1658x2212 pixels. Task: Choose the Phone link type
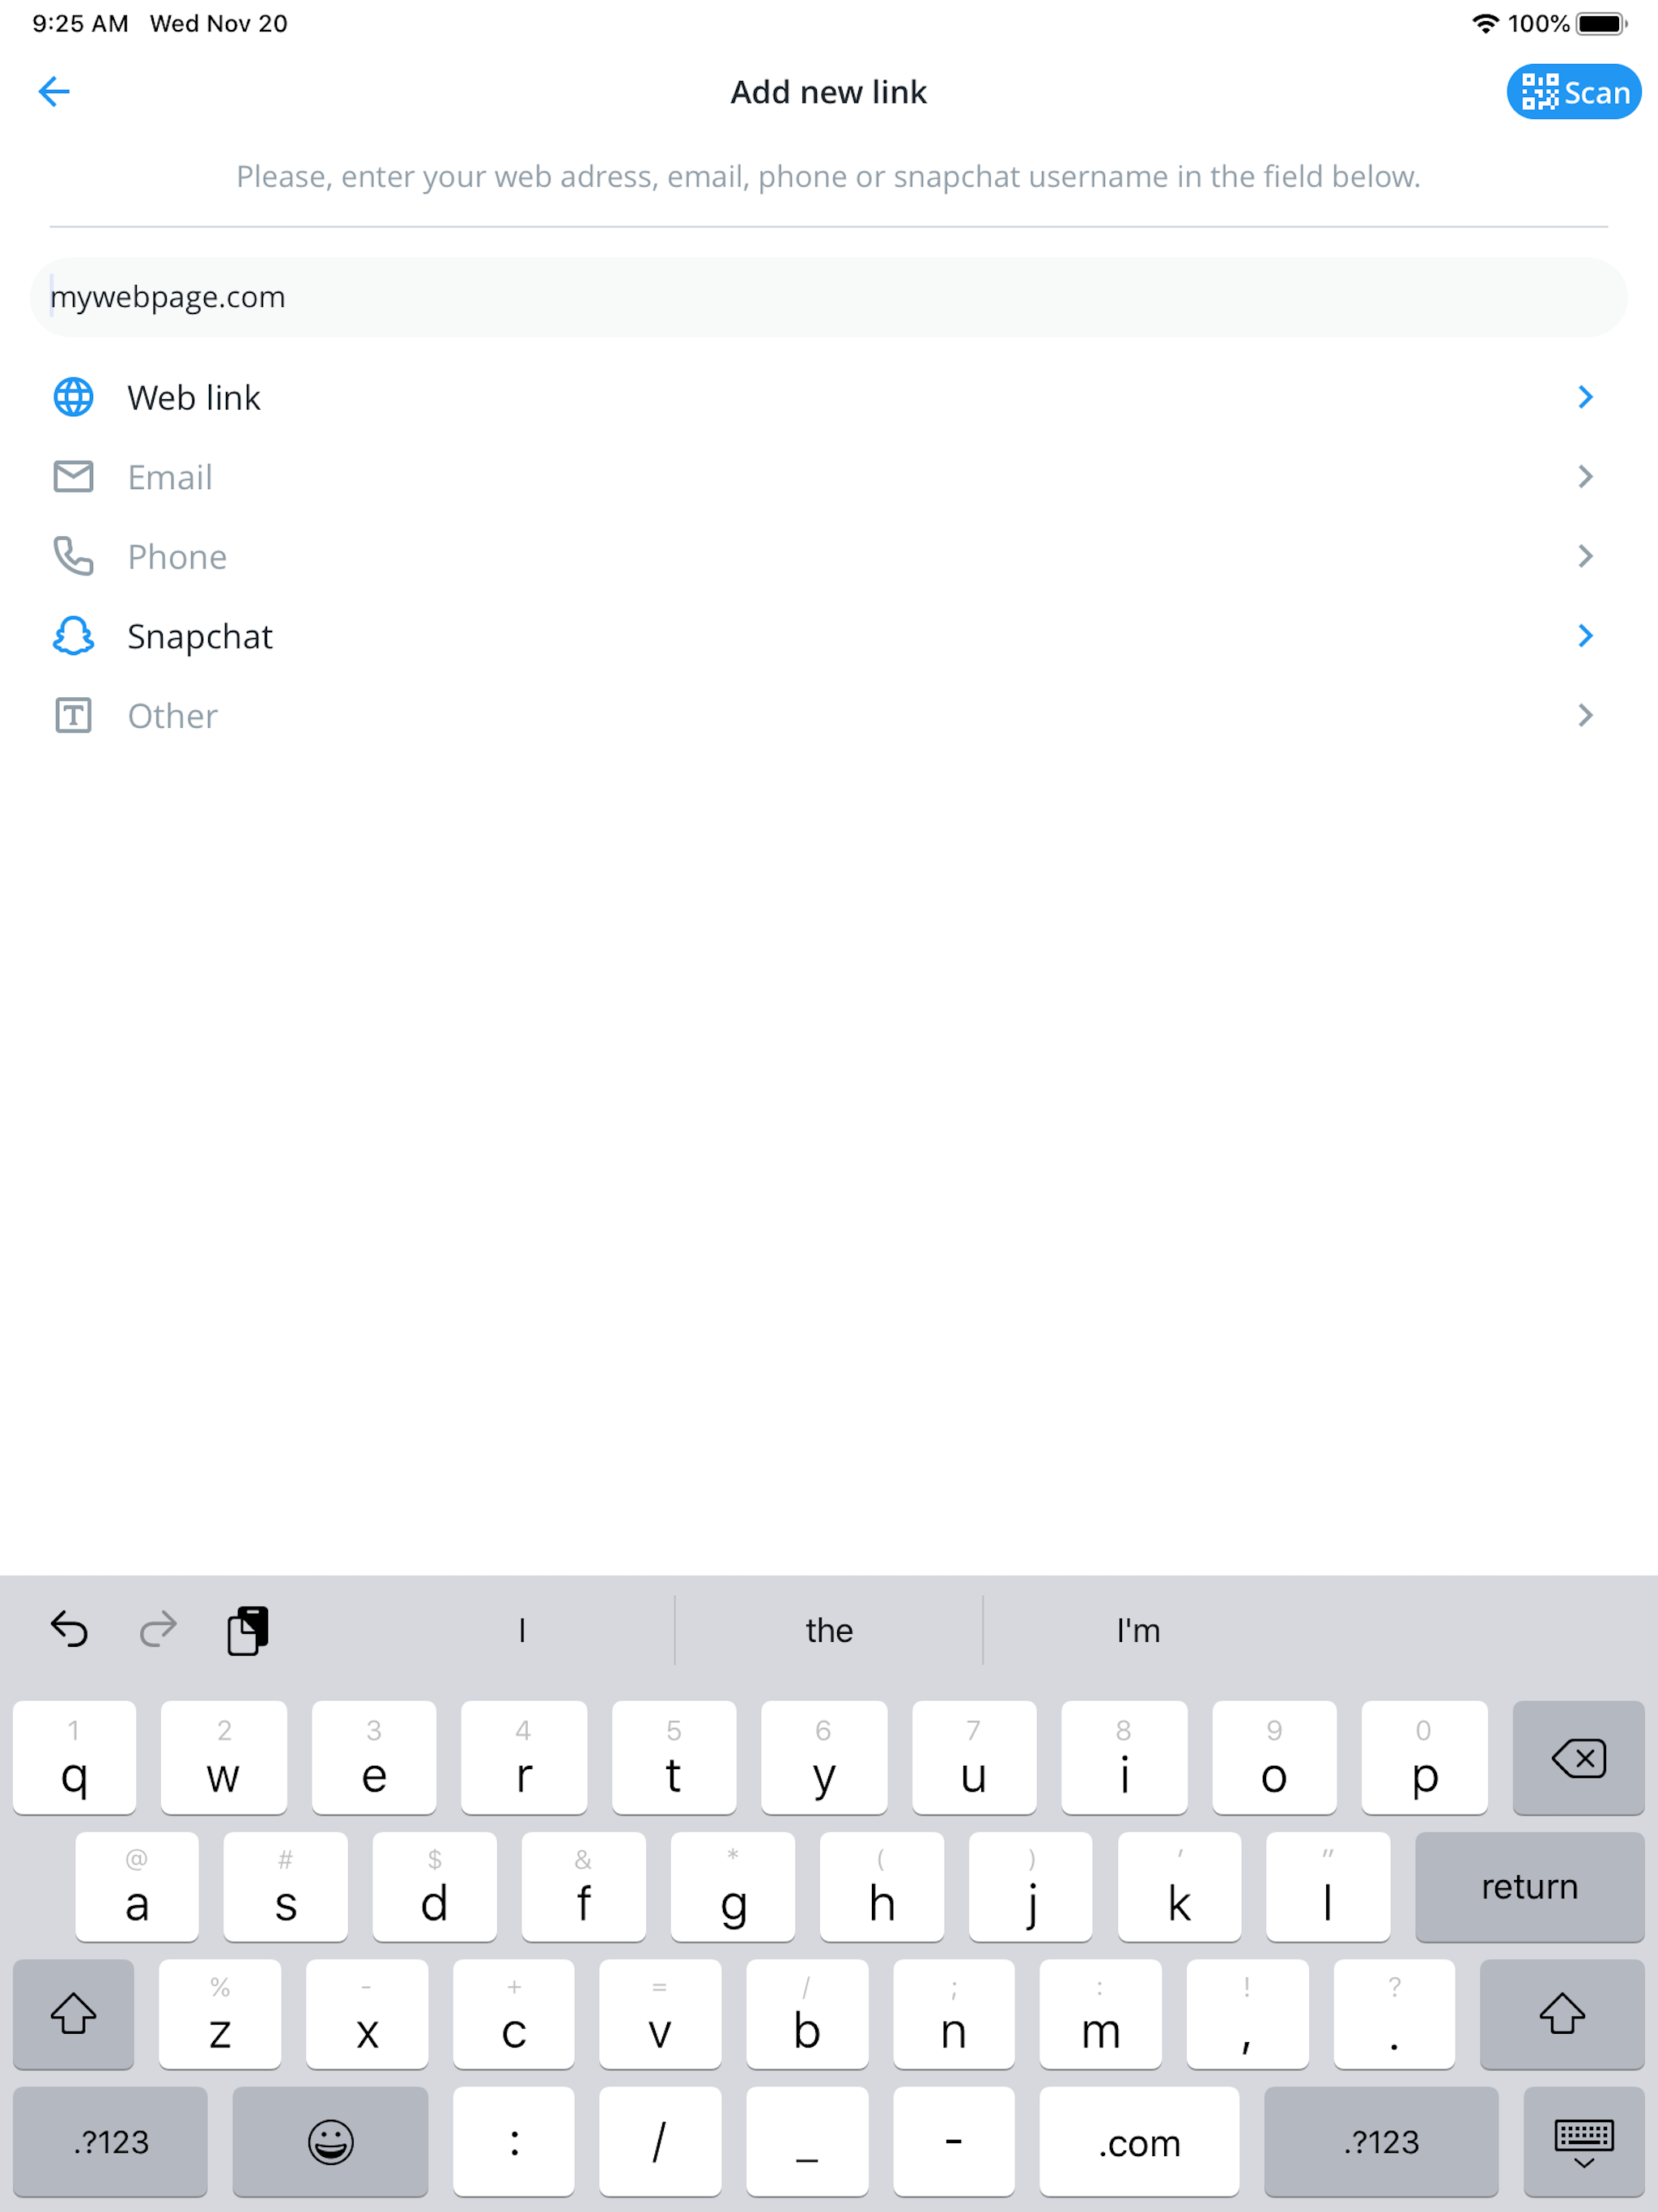pos(177,556)
